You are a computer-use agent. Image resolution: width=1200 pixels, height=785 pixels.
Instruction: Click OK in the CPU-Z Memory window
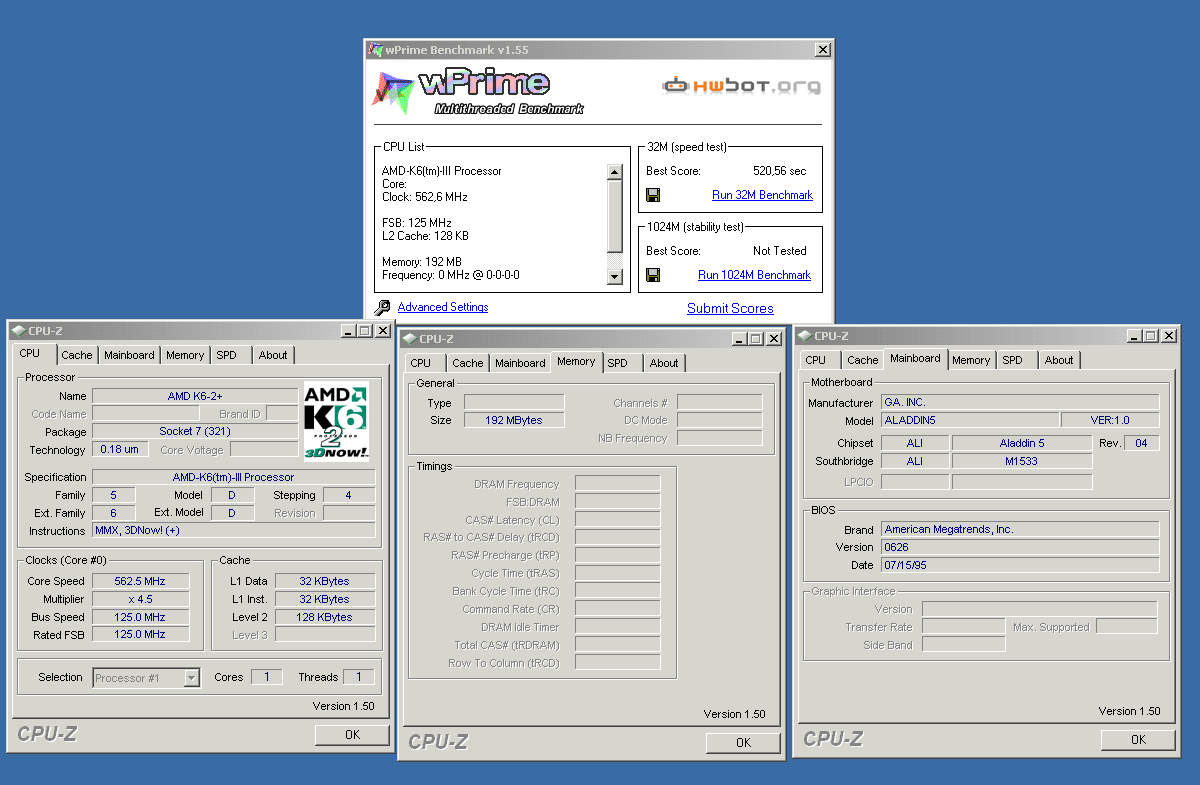[743, 742]
